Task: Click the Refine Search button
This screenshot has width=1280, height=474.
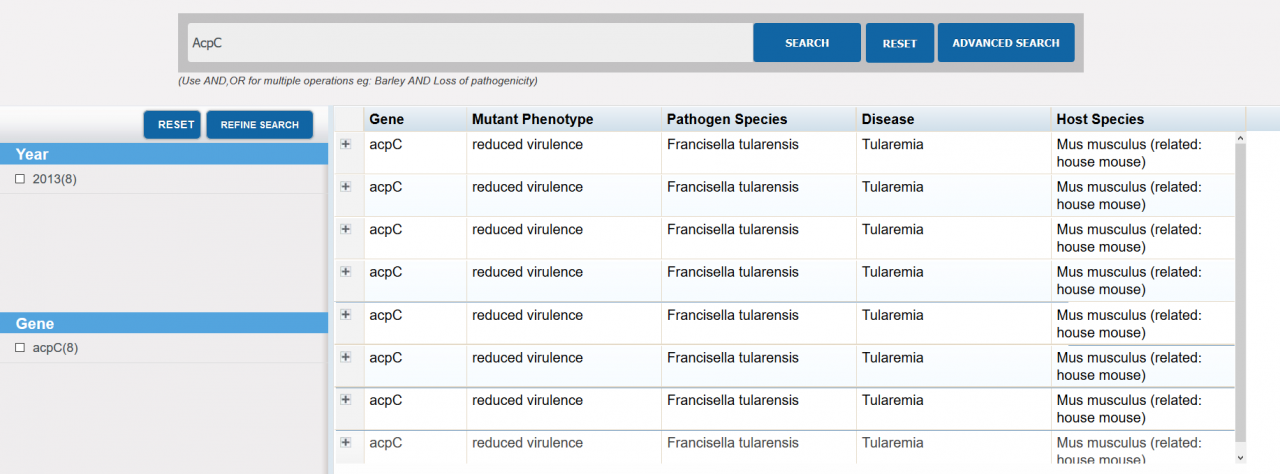Action: coord(259,125)
